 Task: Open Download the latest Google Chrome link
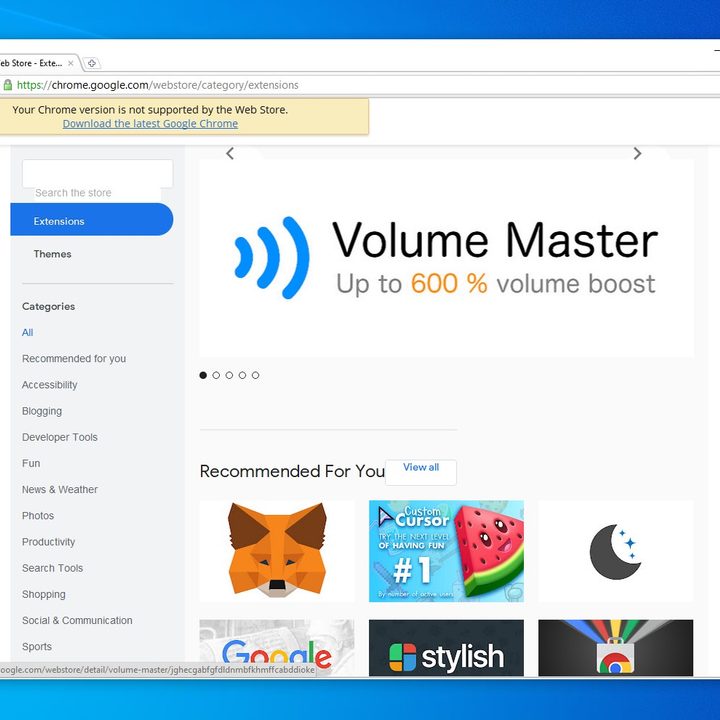[x=150, y=124]
